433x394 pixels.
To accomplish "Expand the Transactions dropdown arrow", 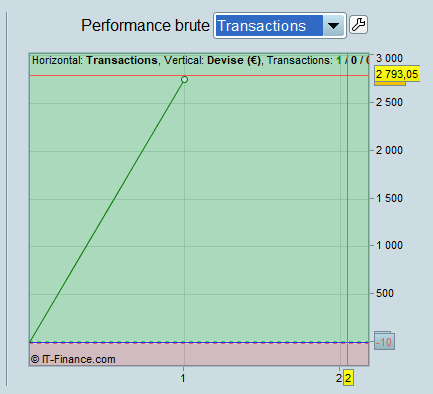I will pos(333,26).
